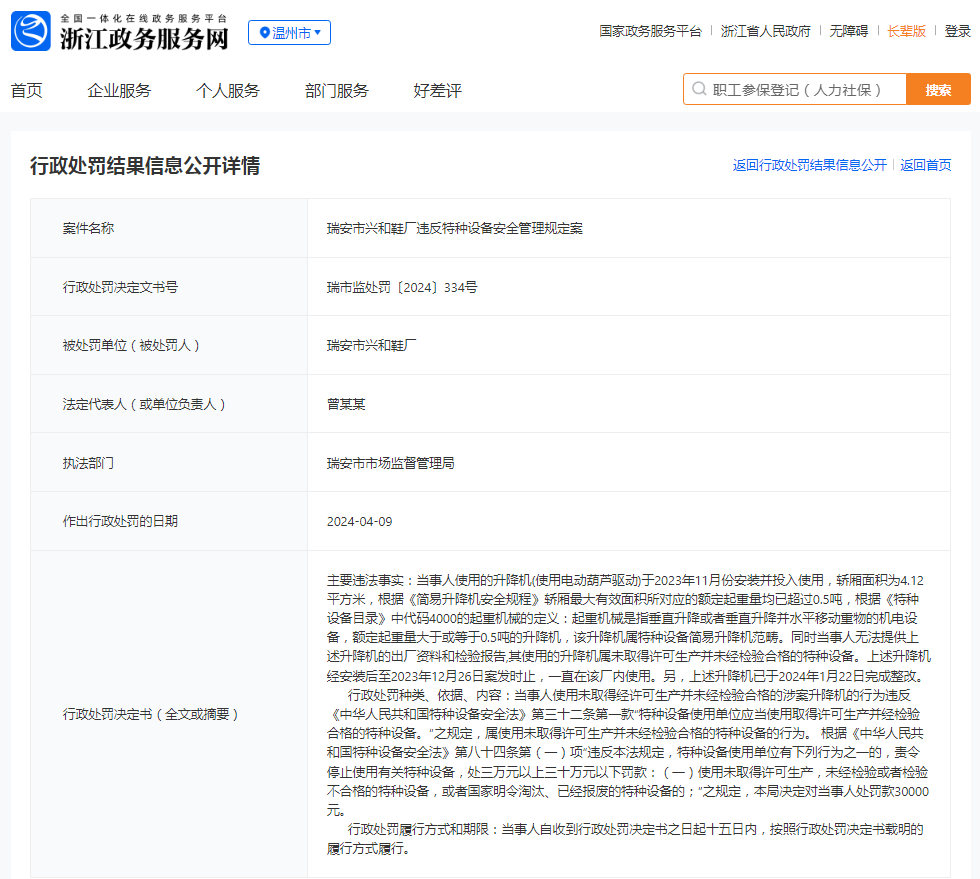Open 个人服务 navigation menu

coord(228,91)
